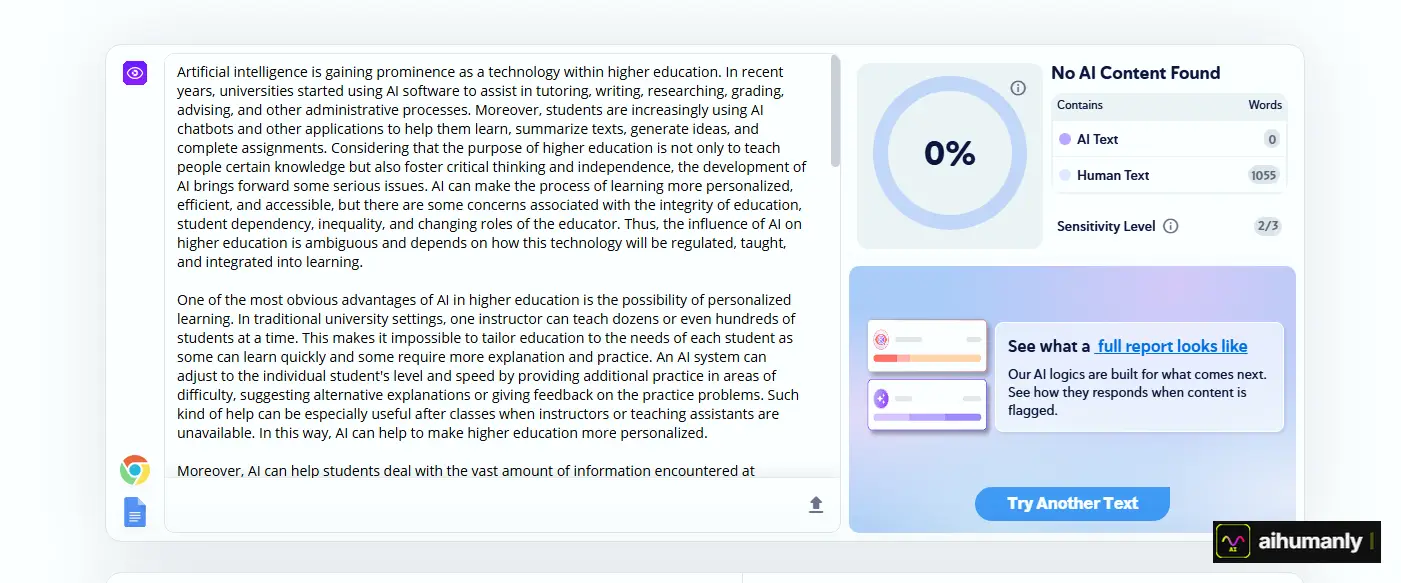Click the aihumanly logo badge
Screen dimensions: 1401x583
point(1296,542)
